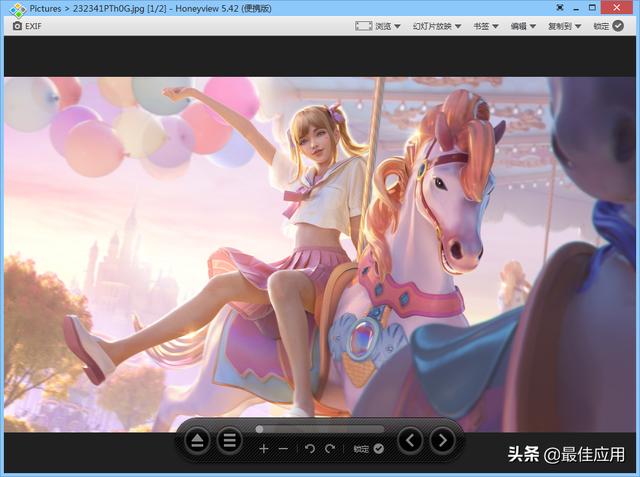Click the image position slider handle
Image resolution: width=640 pixels, height=477 pixels.
pos(259,429)
